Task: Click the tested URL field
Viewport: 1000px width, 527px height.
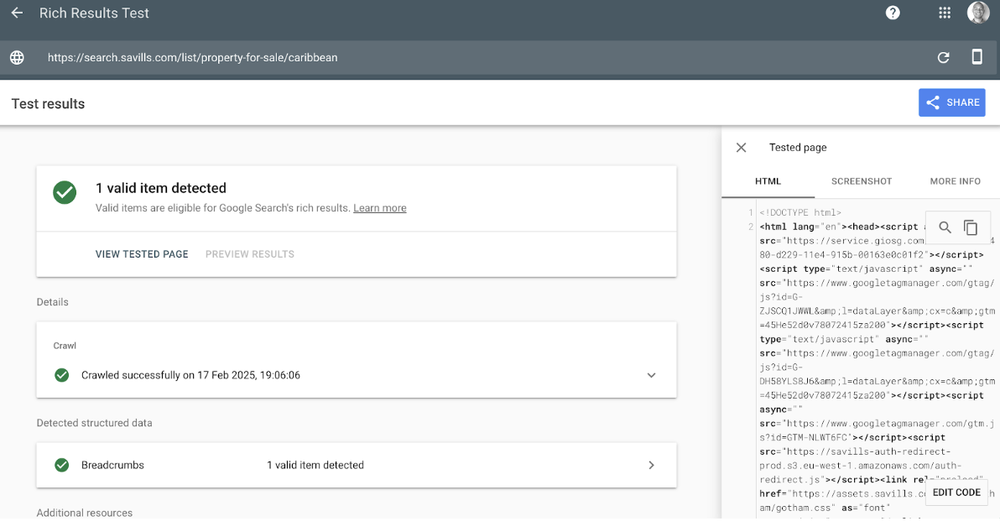Action: (193, 57)
